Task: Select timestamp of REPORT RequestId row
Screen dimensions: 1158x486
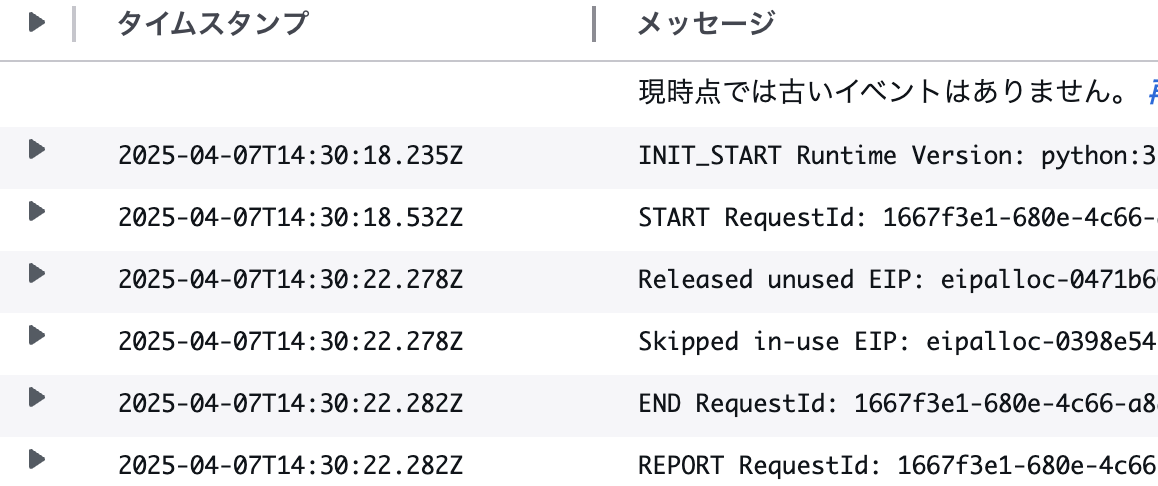Action: point(290,466)
